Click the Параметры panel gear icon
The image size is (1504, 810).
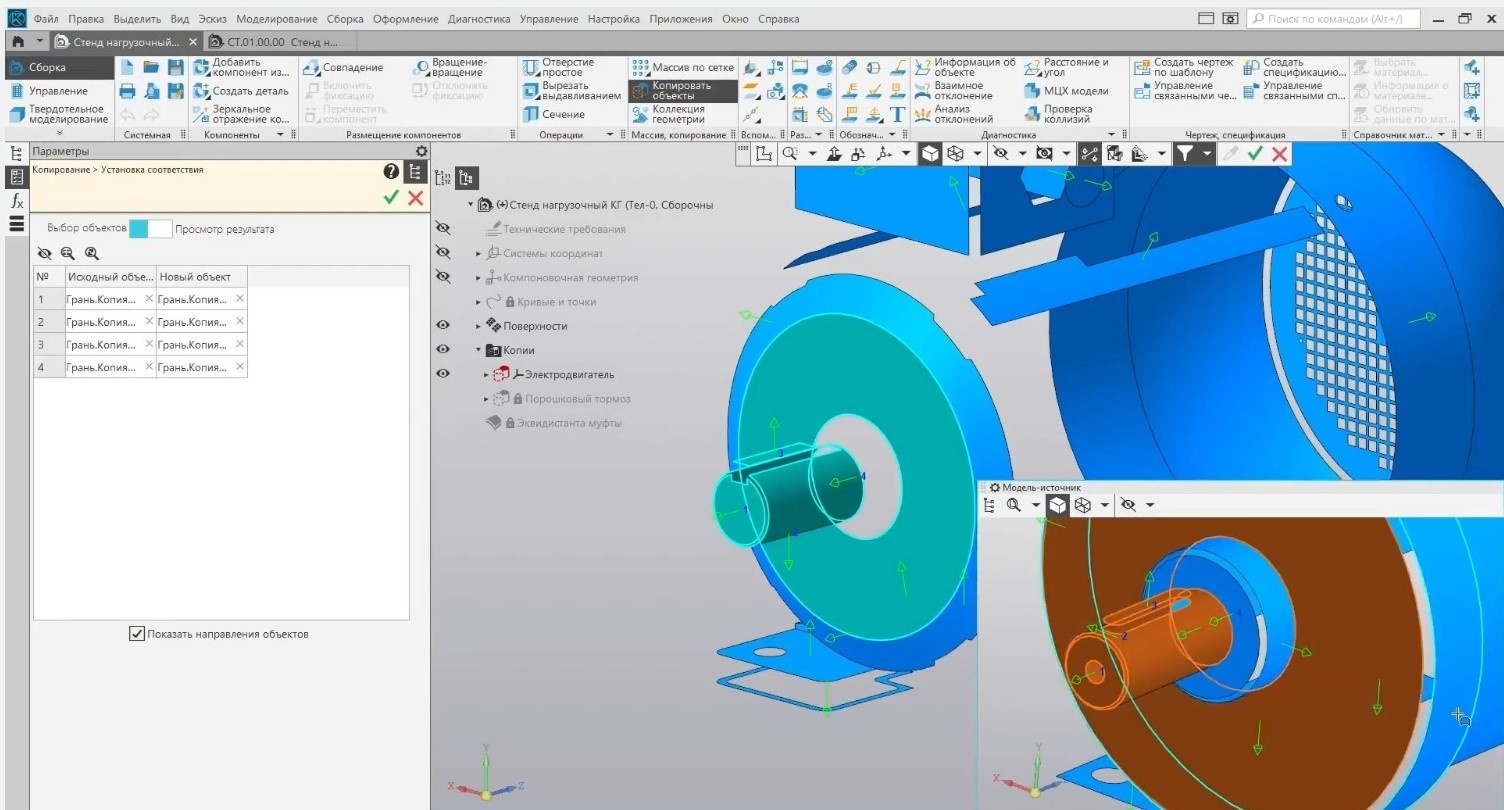click(421, 151)
